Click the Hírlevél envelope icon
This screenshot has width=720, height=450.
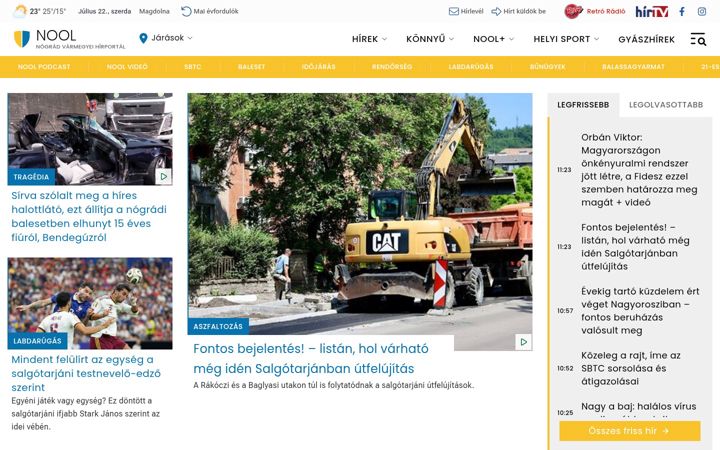(453, 11)
